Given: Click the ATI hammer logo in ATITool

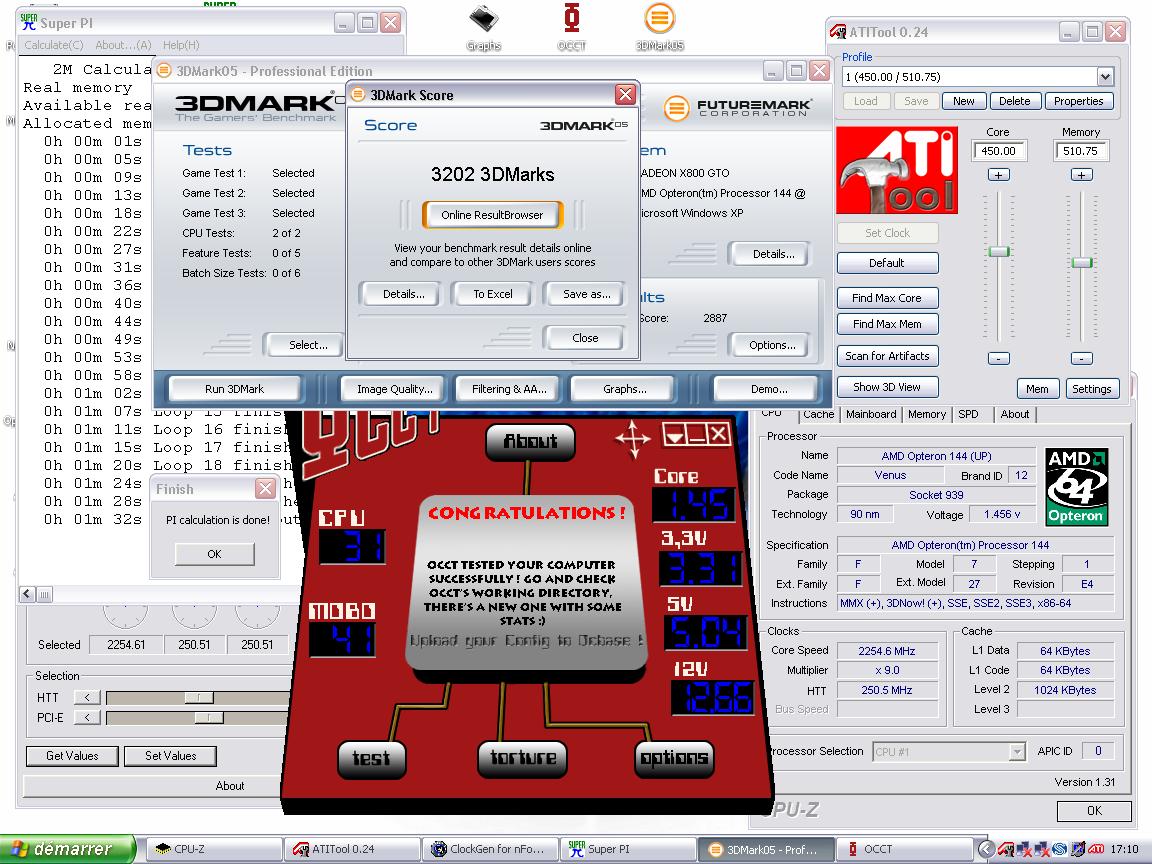Looking at the screenshot, I should [897, 170].
